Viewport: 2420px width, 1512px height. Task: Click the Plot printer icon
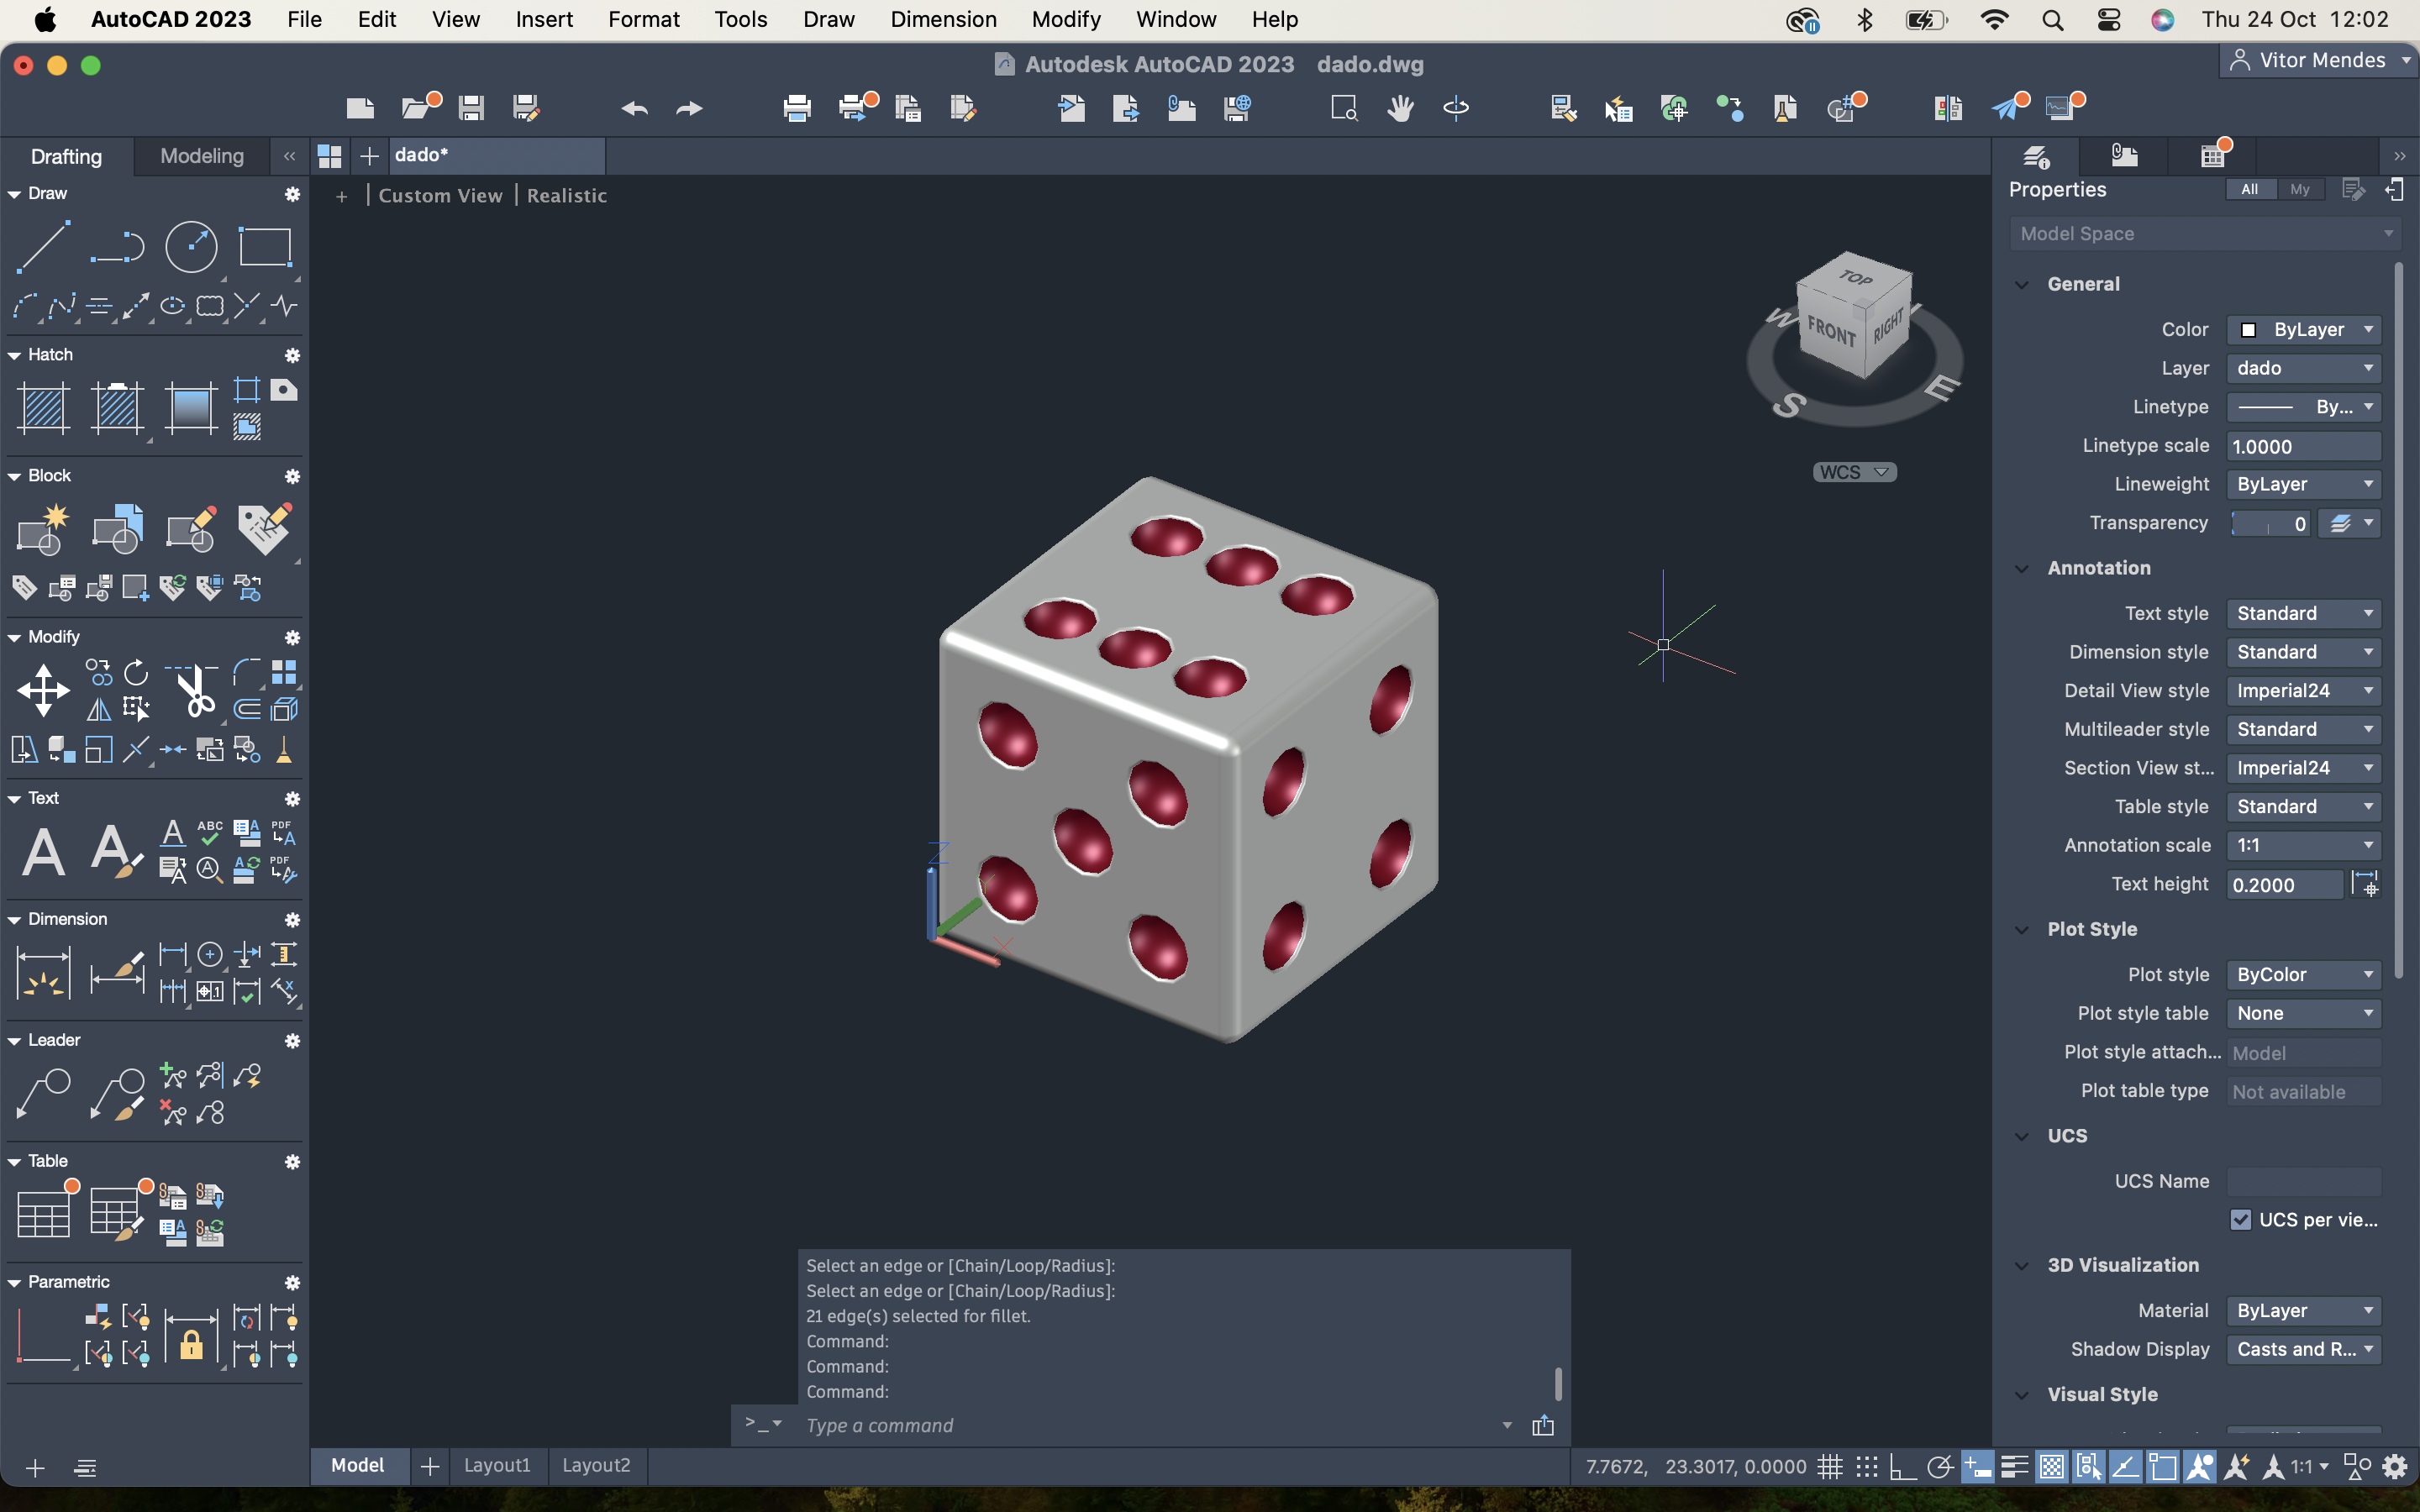click(x=796, y=108)
